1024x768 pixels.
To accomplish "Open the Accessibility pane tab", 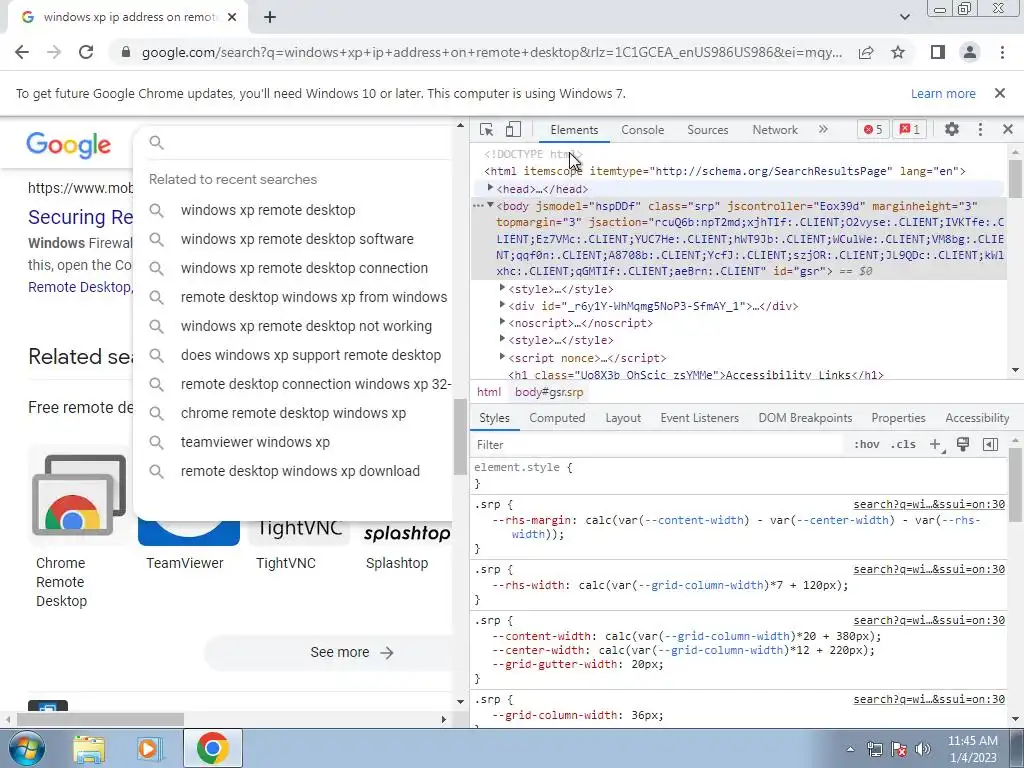I will (x=977, y=418).
